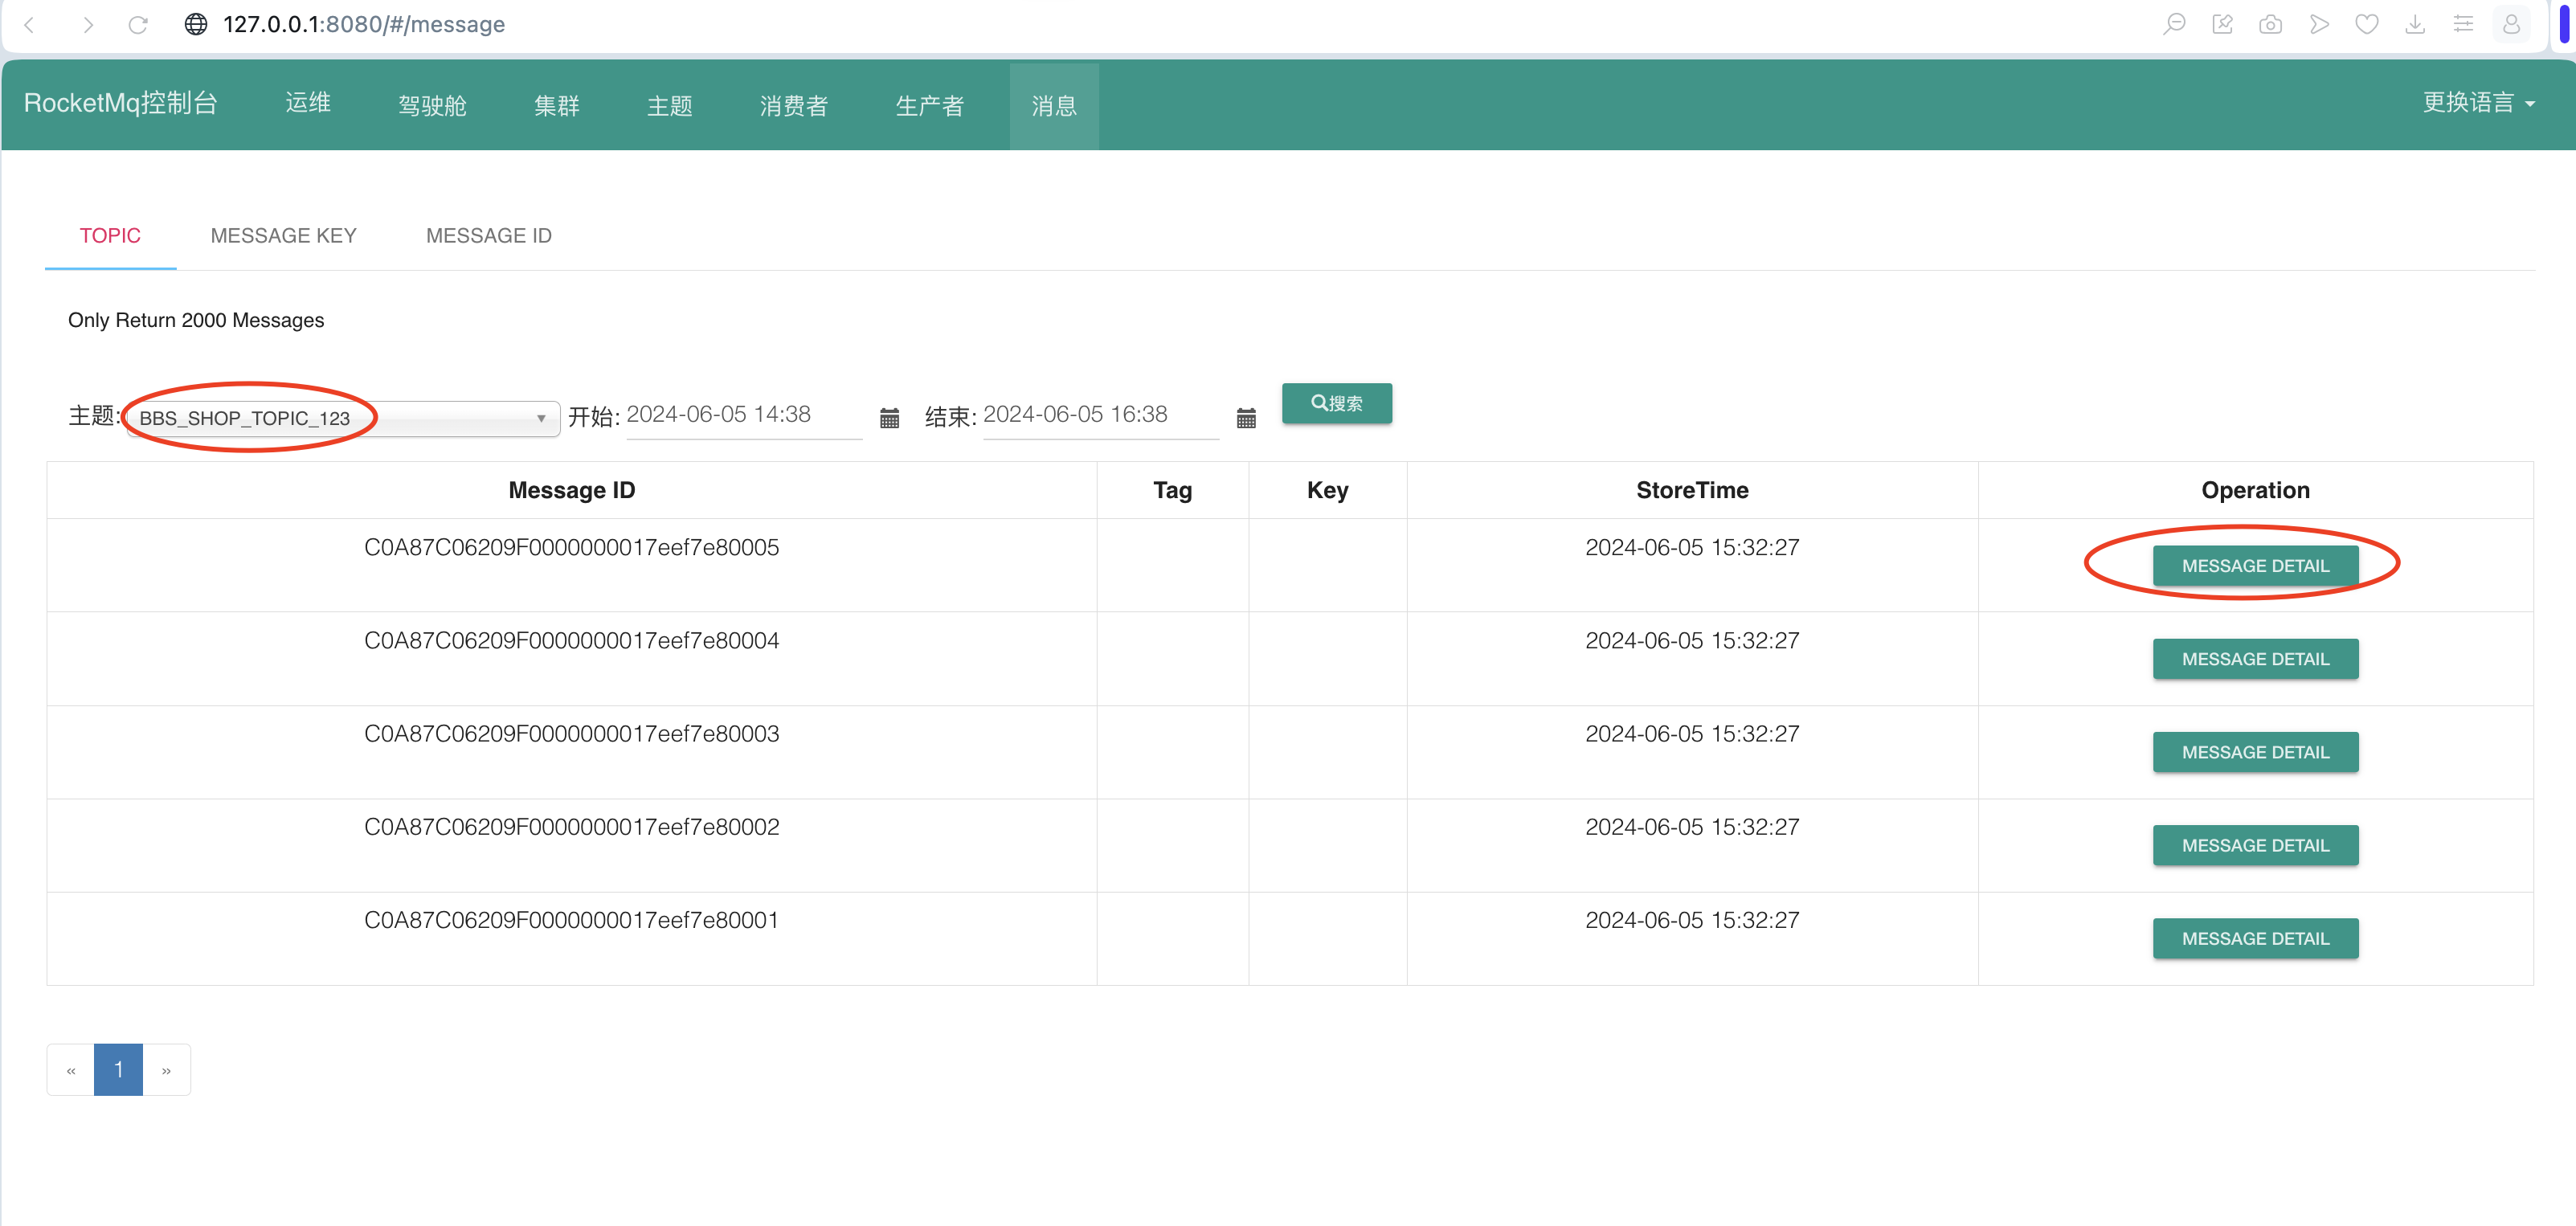The height and width of the screenshot is (1226, 2576).
Task: Go to the 集群 cluster page
Action: (x=557, y=105)
